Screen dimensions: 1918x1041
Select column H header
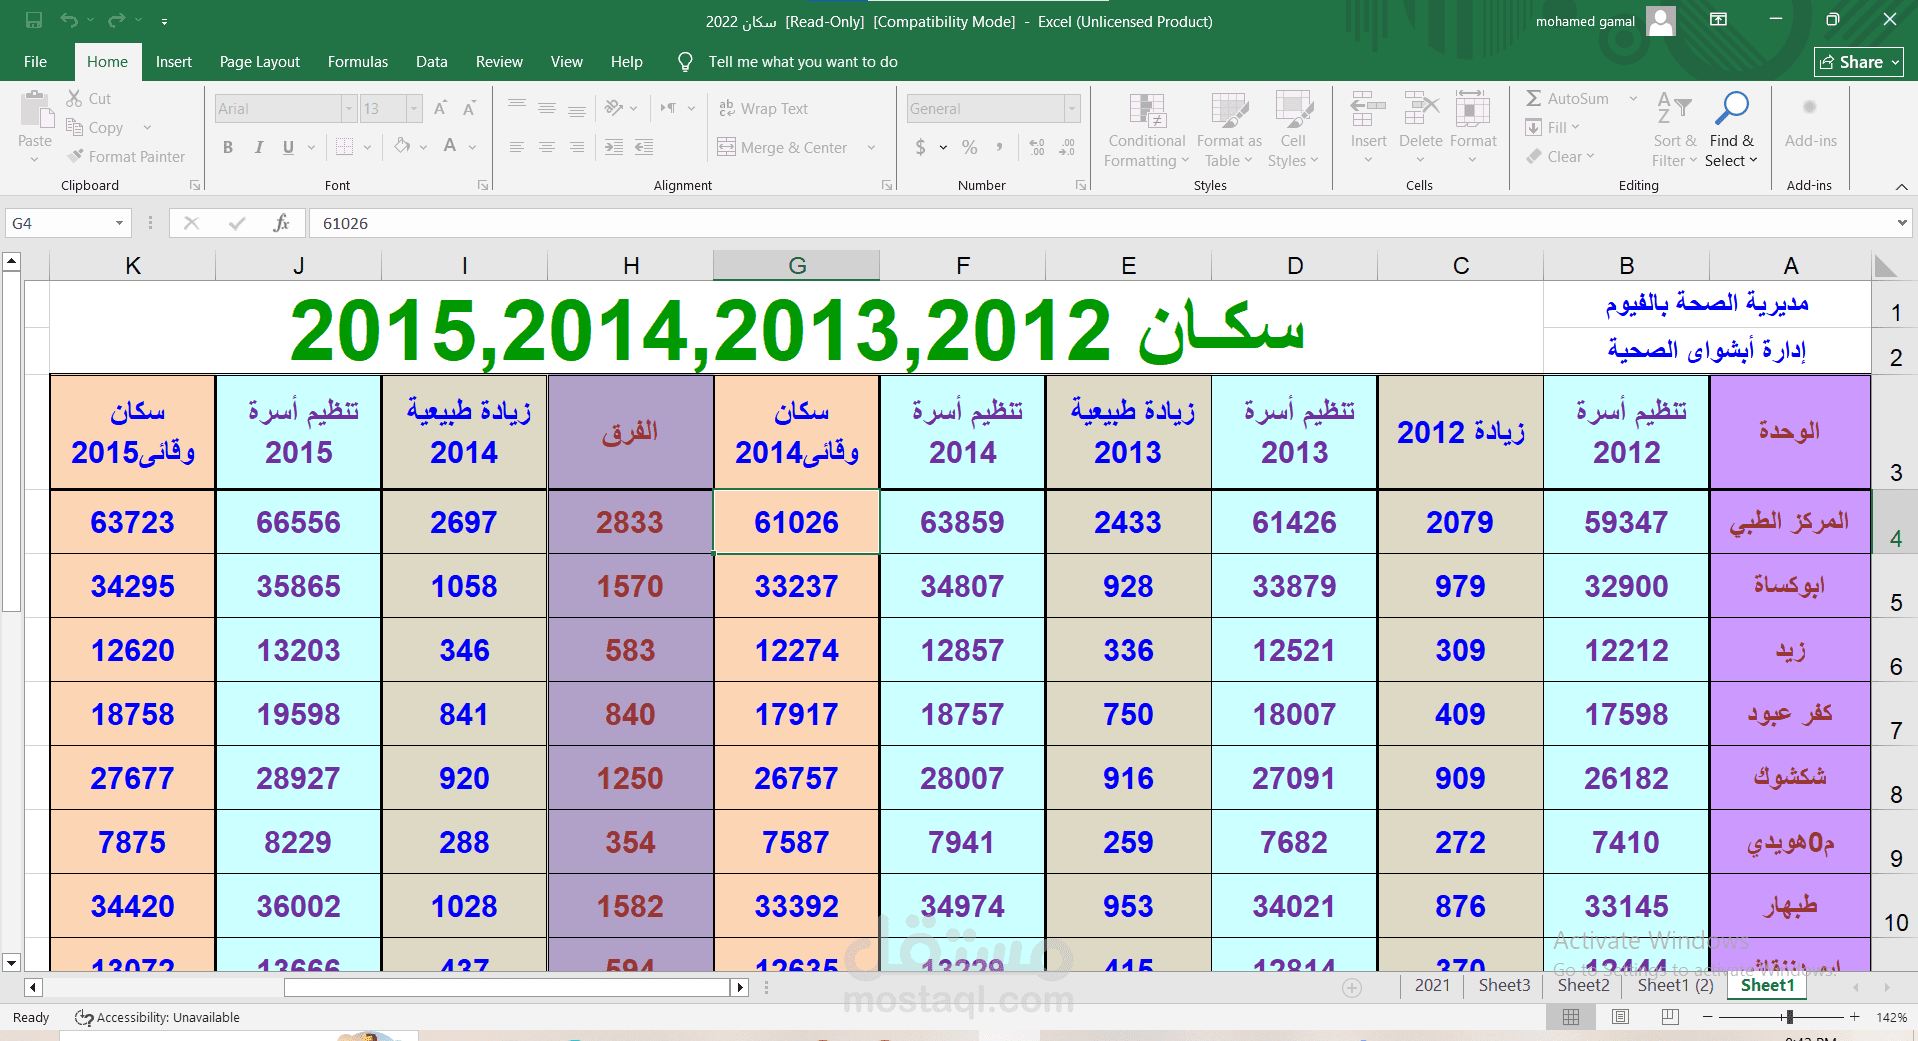631,265
